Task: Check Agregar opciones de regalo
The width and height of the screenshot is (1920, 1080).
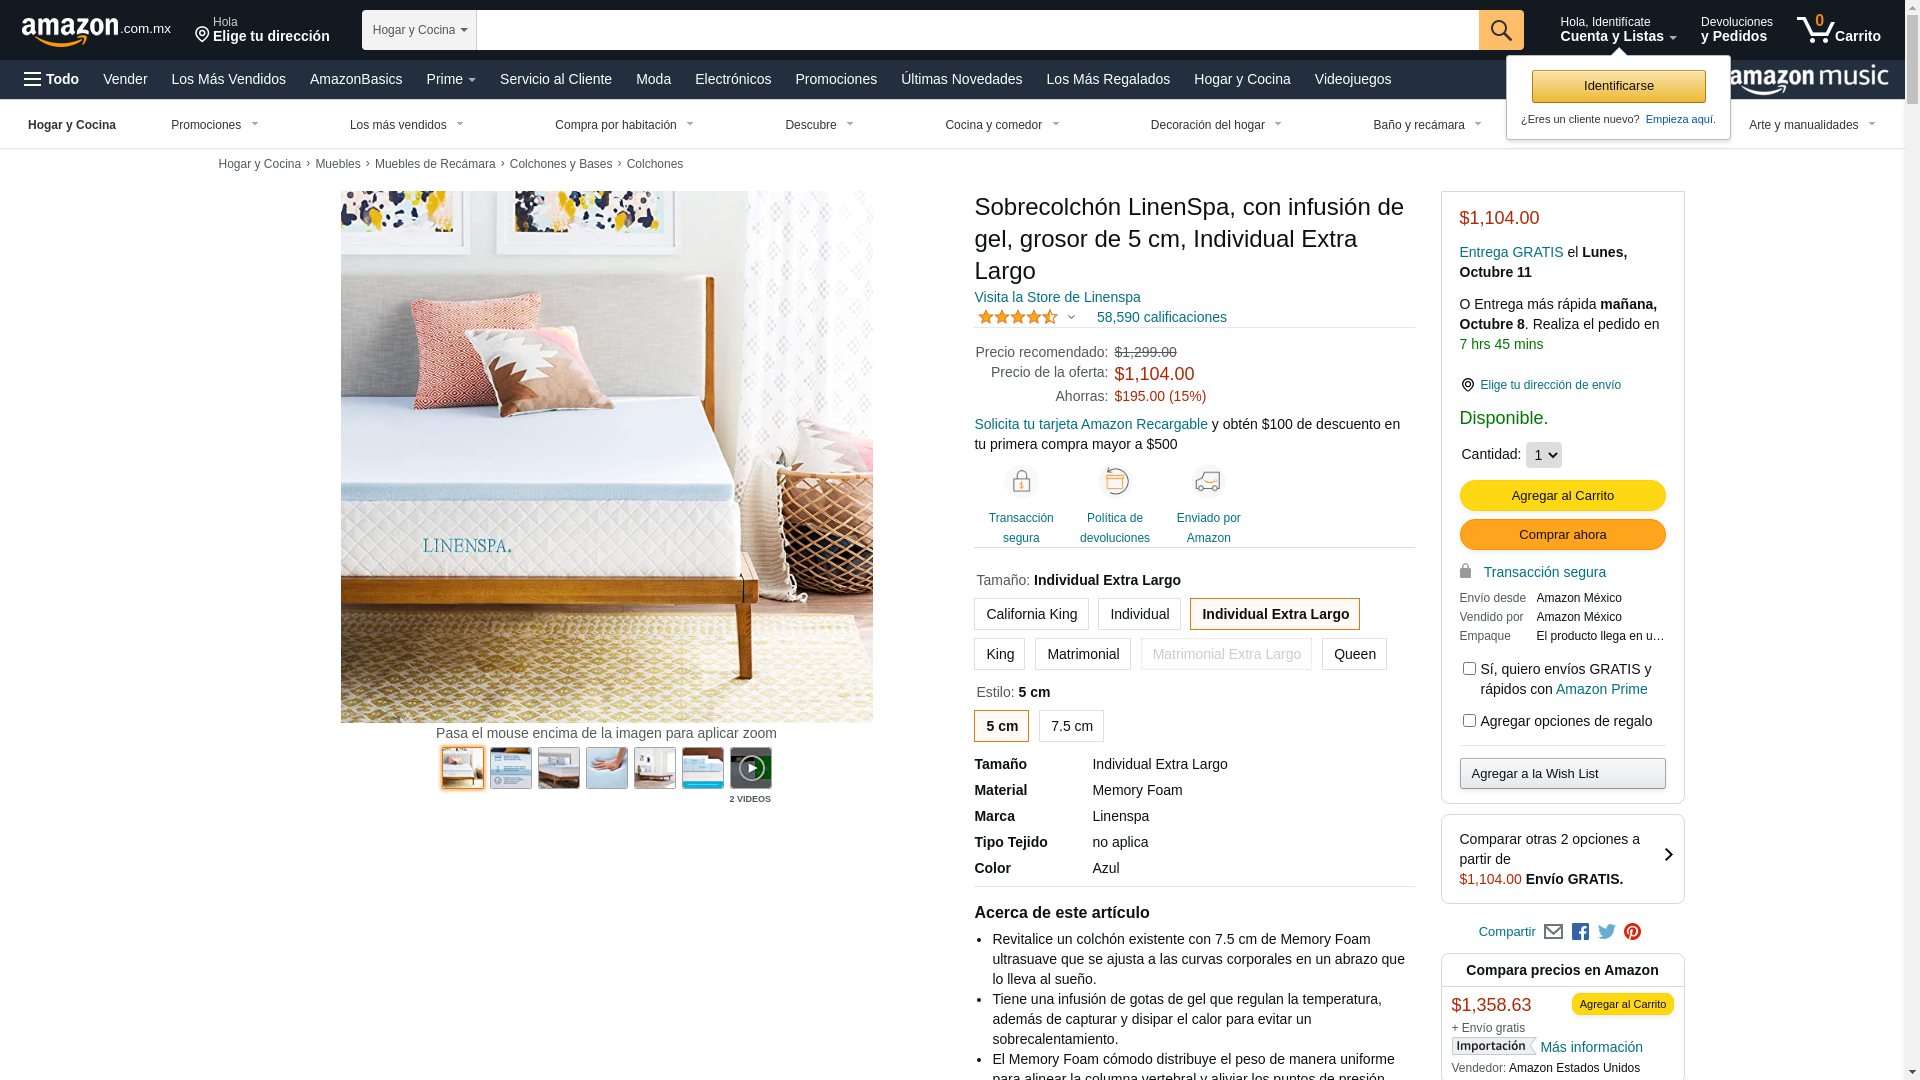Action: [x=1468, y=721]
